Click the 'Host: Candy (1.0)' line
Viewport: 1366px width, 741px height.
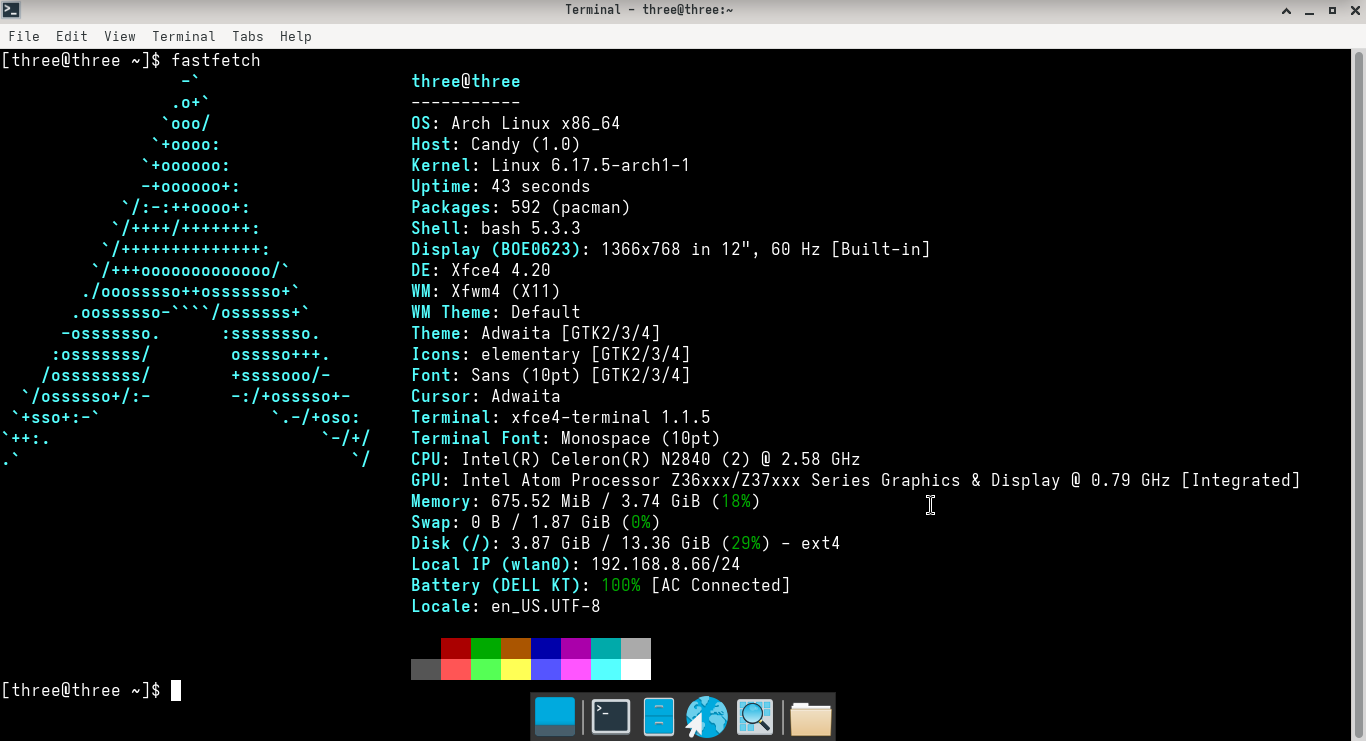pyautogui.click(x=496, y=144)
